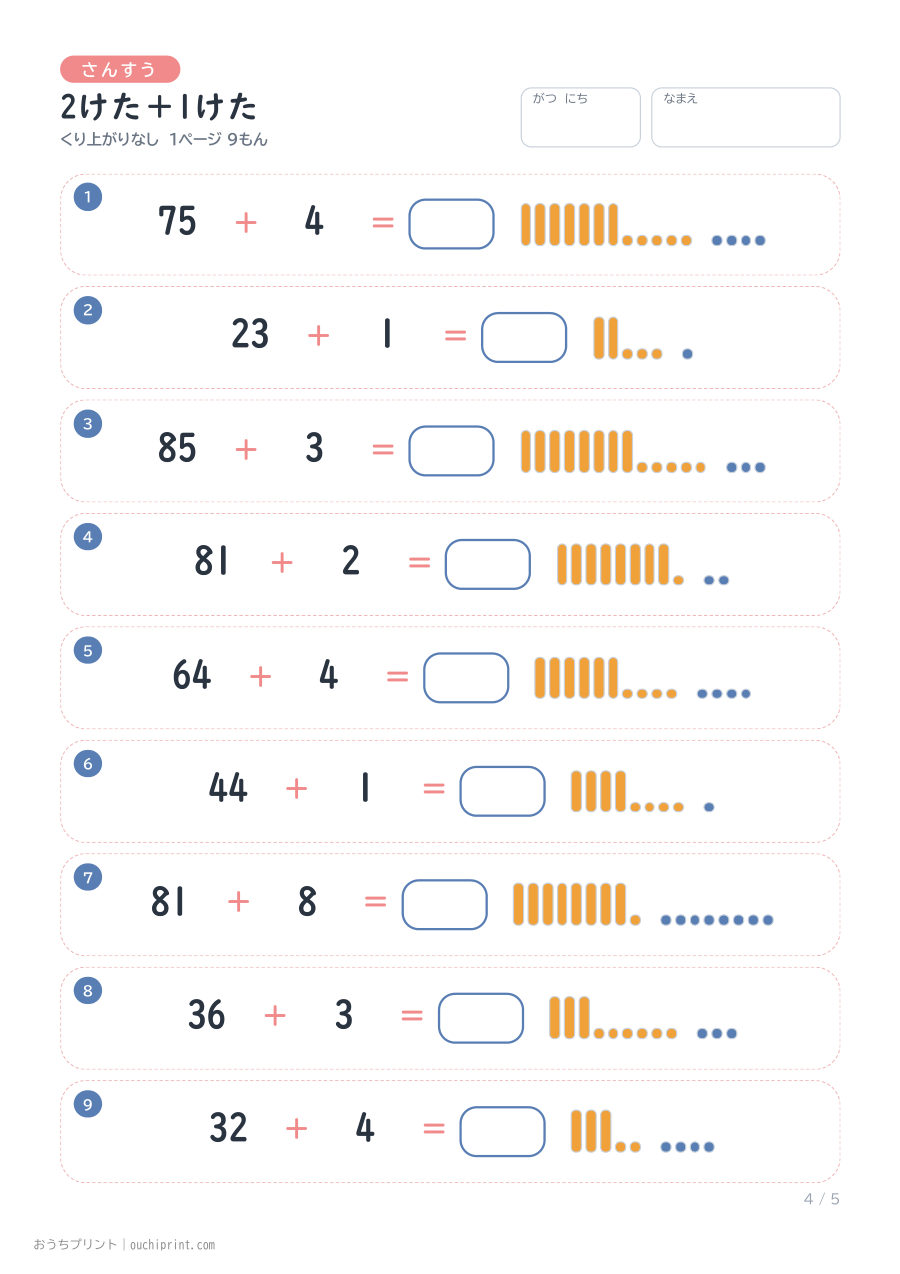
Task: Click the answer box for 85 + 3
Action: click(451, 451)
